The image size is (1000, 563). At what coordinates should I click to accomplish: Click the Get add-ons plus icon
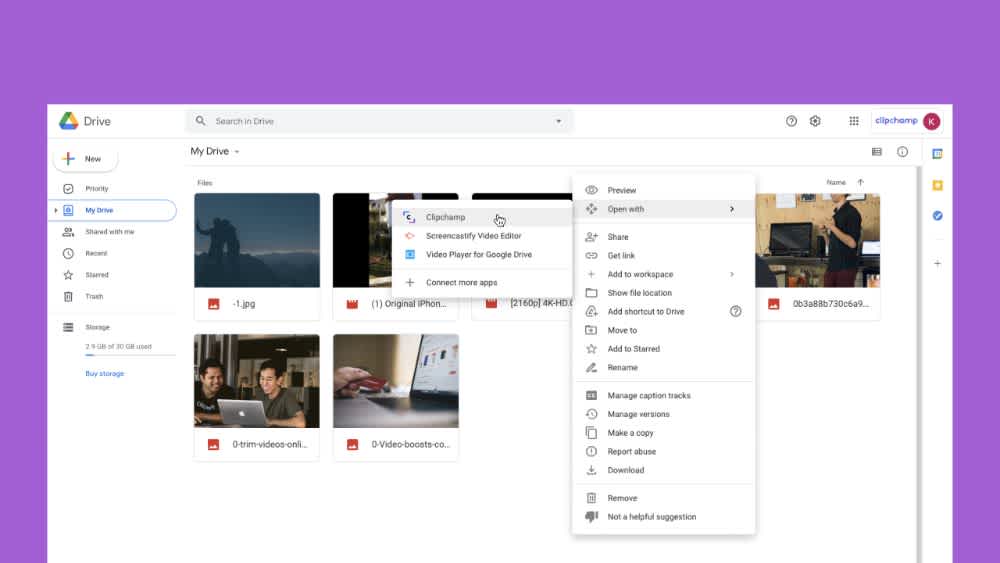[x=937, y=263]
